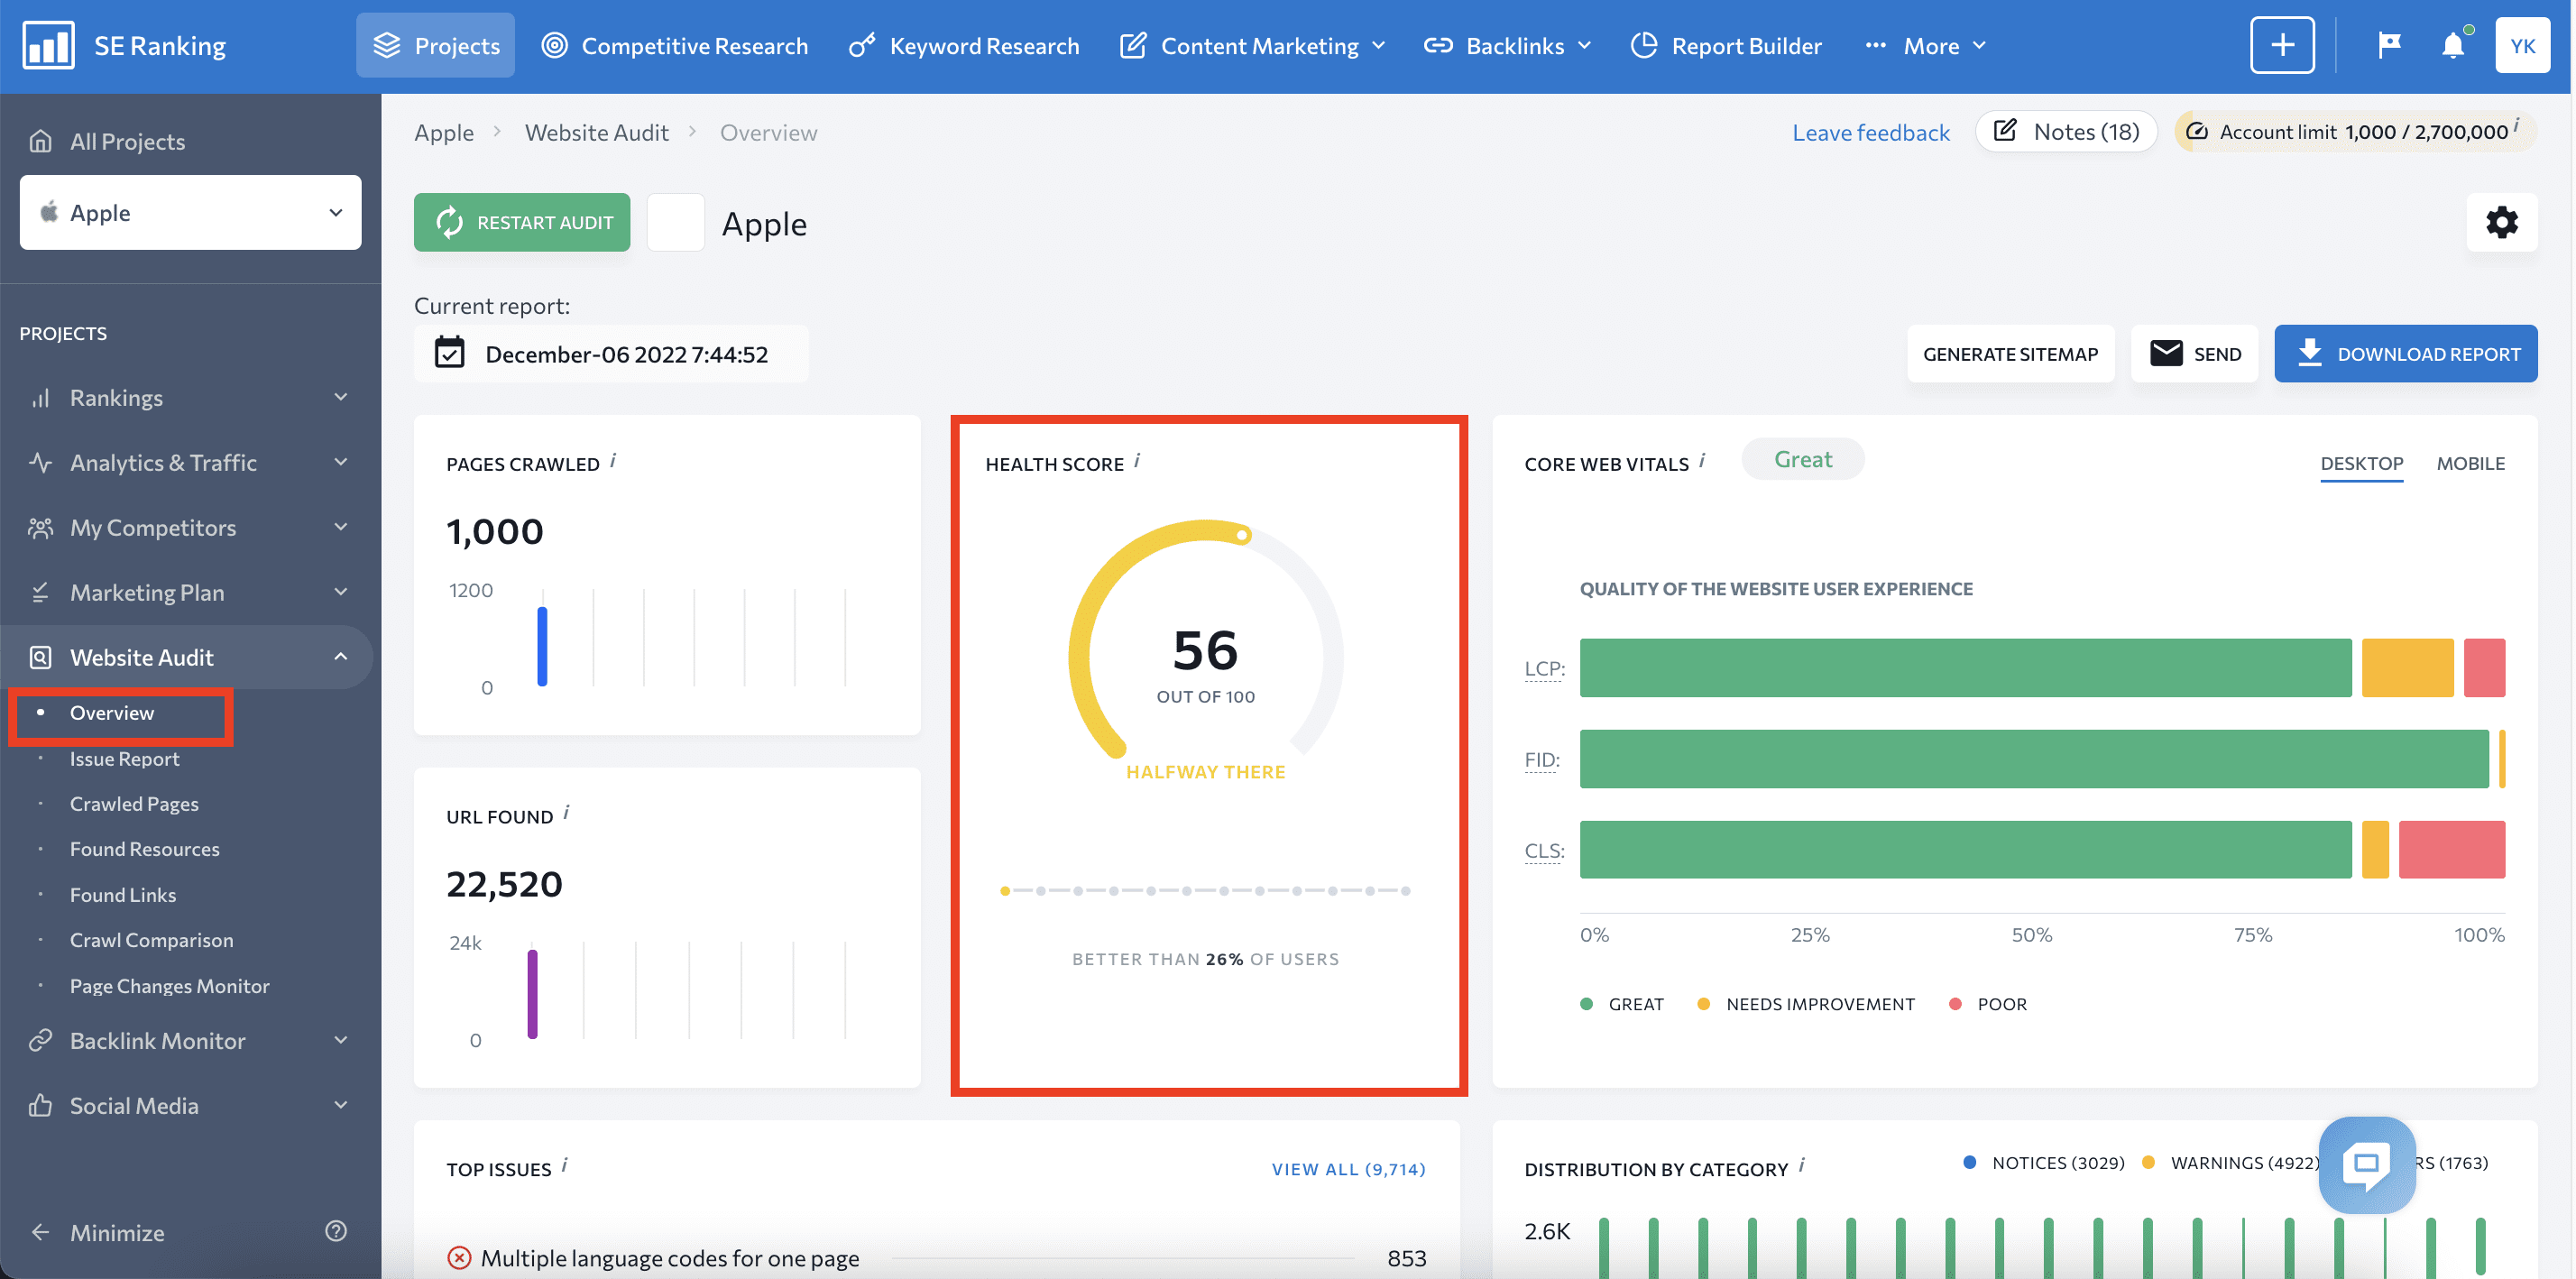Click Website Audit breadcrumb link
This screenshot has width=2576, height=1279.
pyautogui.click(x=596, y=132)
